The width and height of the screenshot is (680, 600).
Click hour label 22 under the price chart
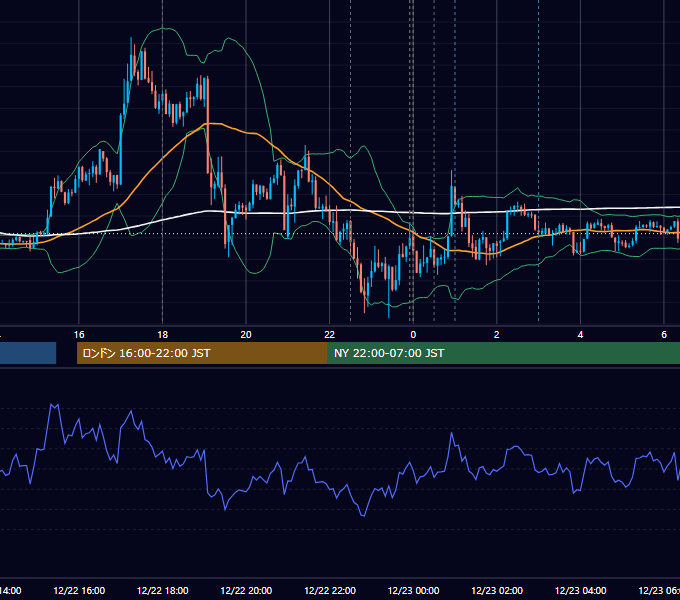coord(330,334)
